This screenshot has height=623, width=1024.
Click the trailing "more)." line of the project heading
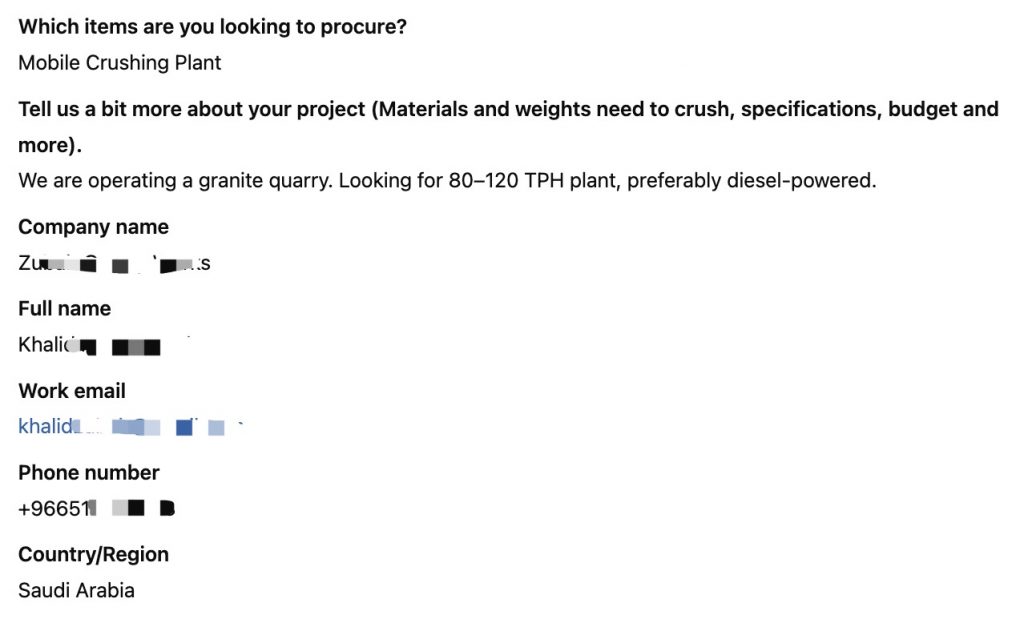[x=50, y=145]
